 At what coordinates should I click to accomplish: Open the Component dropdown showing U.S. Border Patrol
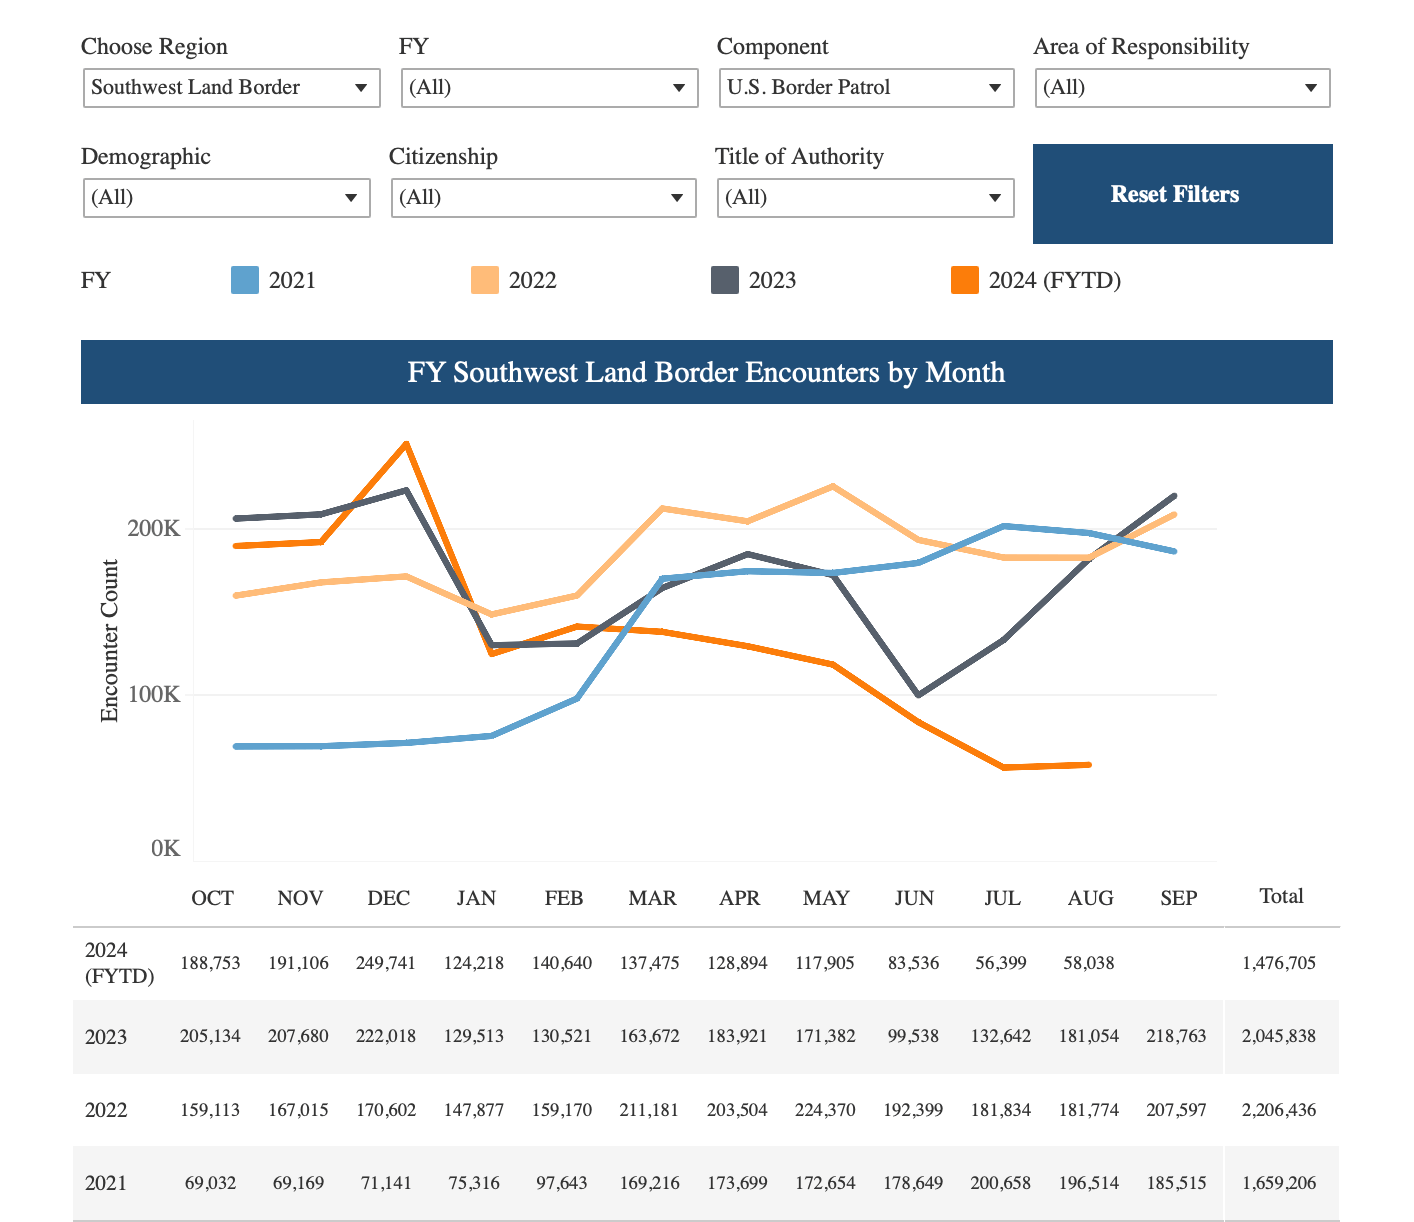coord(867,88)
